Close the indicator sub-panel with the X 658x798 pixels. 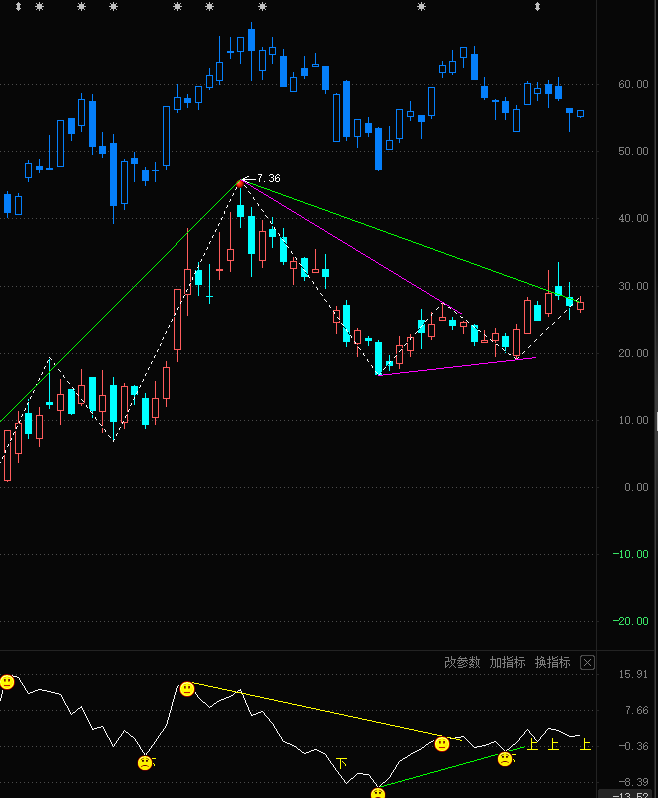587,663
